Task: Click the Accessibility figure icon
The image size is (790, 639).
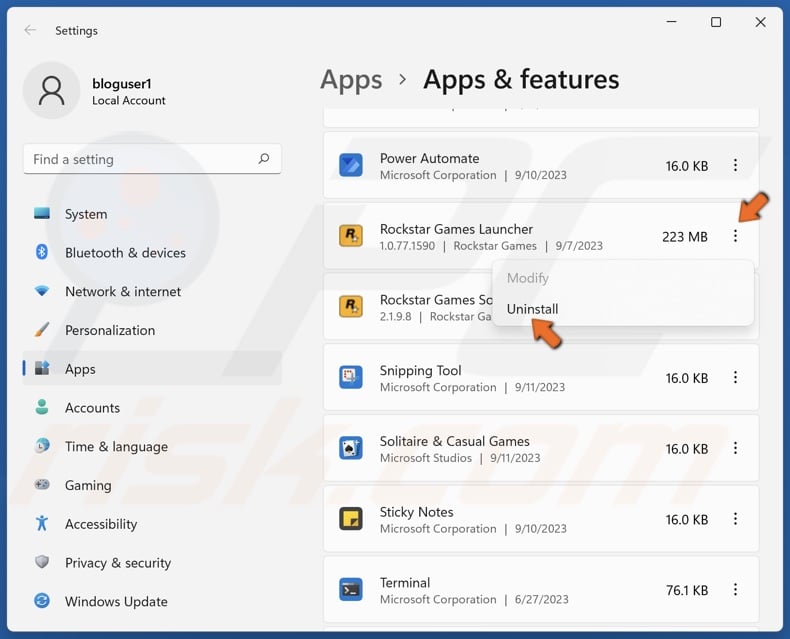Action: click(x=42, y=523)
